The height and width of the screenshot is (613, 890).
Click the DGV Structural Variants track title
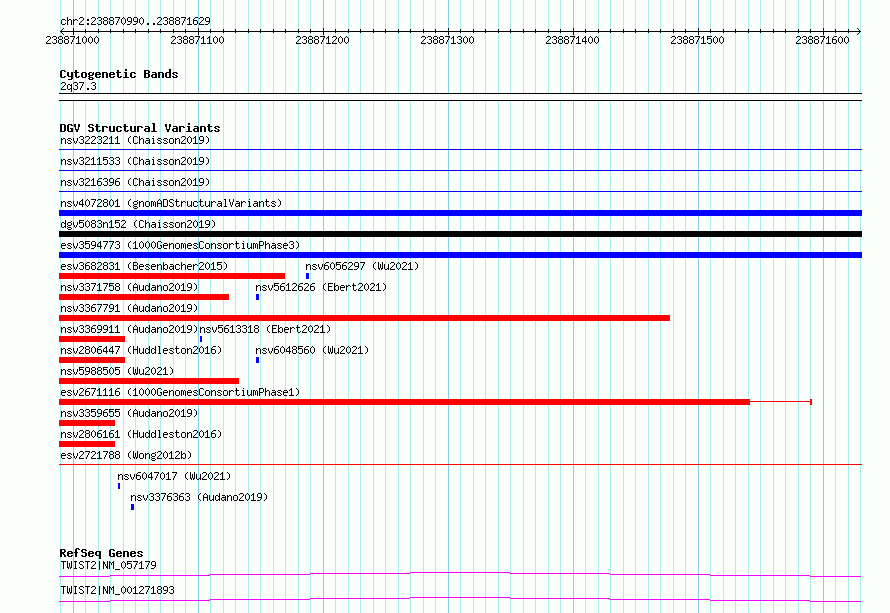pyautogui.click(x=140, y=128)
